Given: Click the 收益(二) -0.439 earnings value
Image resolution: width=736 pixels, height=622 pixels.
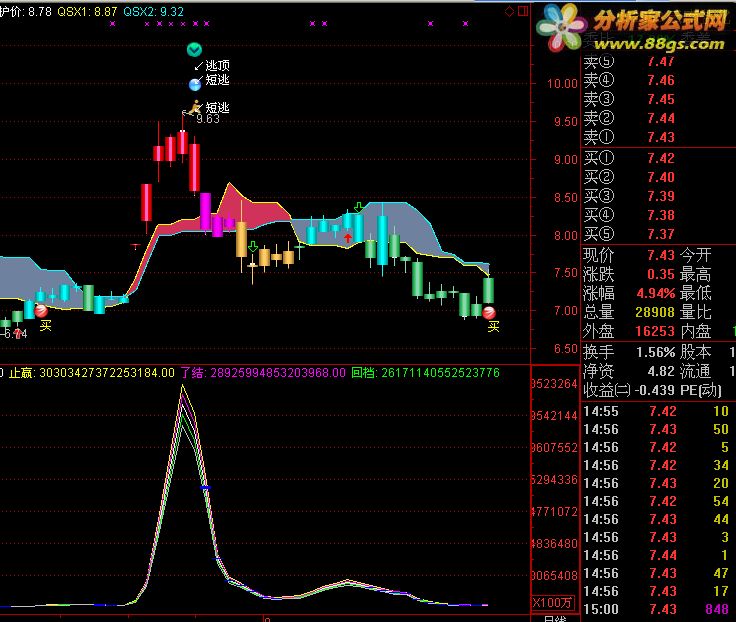Looking at the screenshot, I should click(655, 390).
